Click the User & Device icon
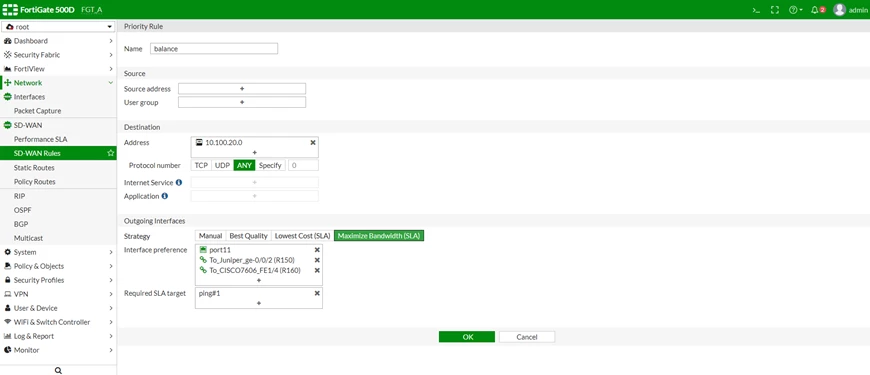 click(8, 308)
